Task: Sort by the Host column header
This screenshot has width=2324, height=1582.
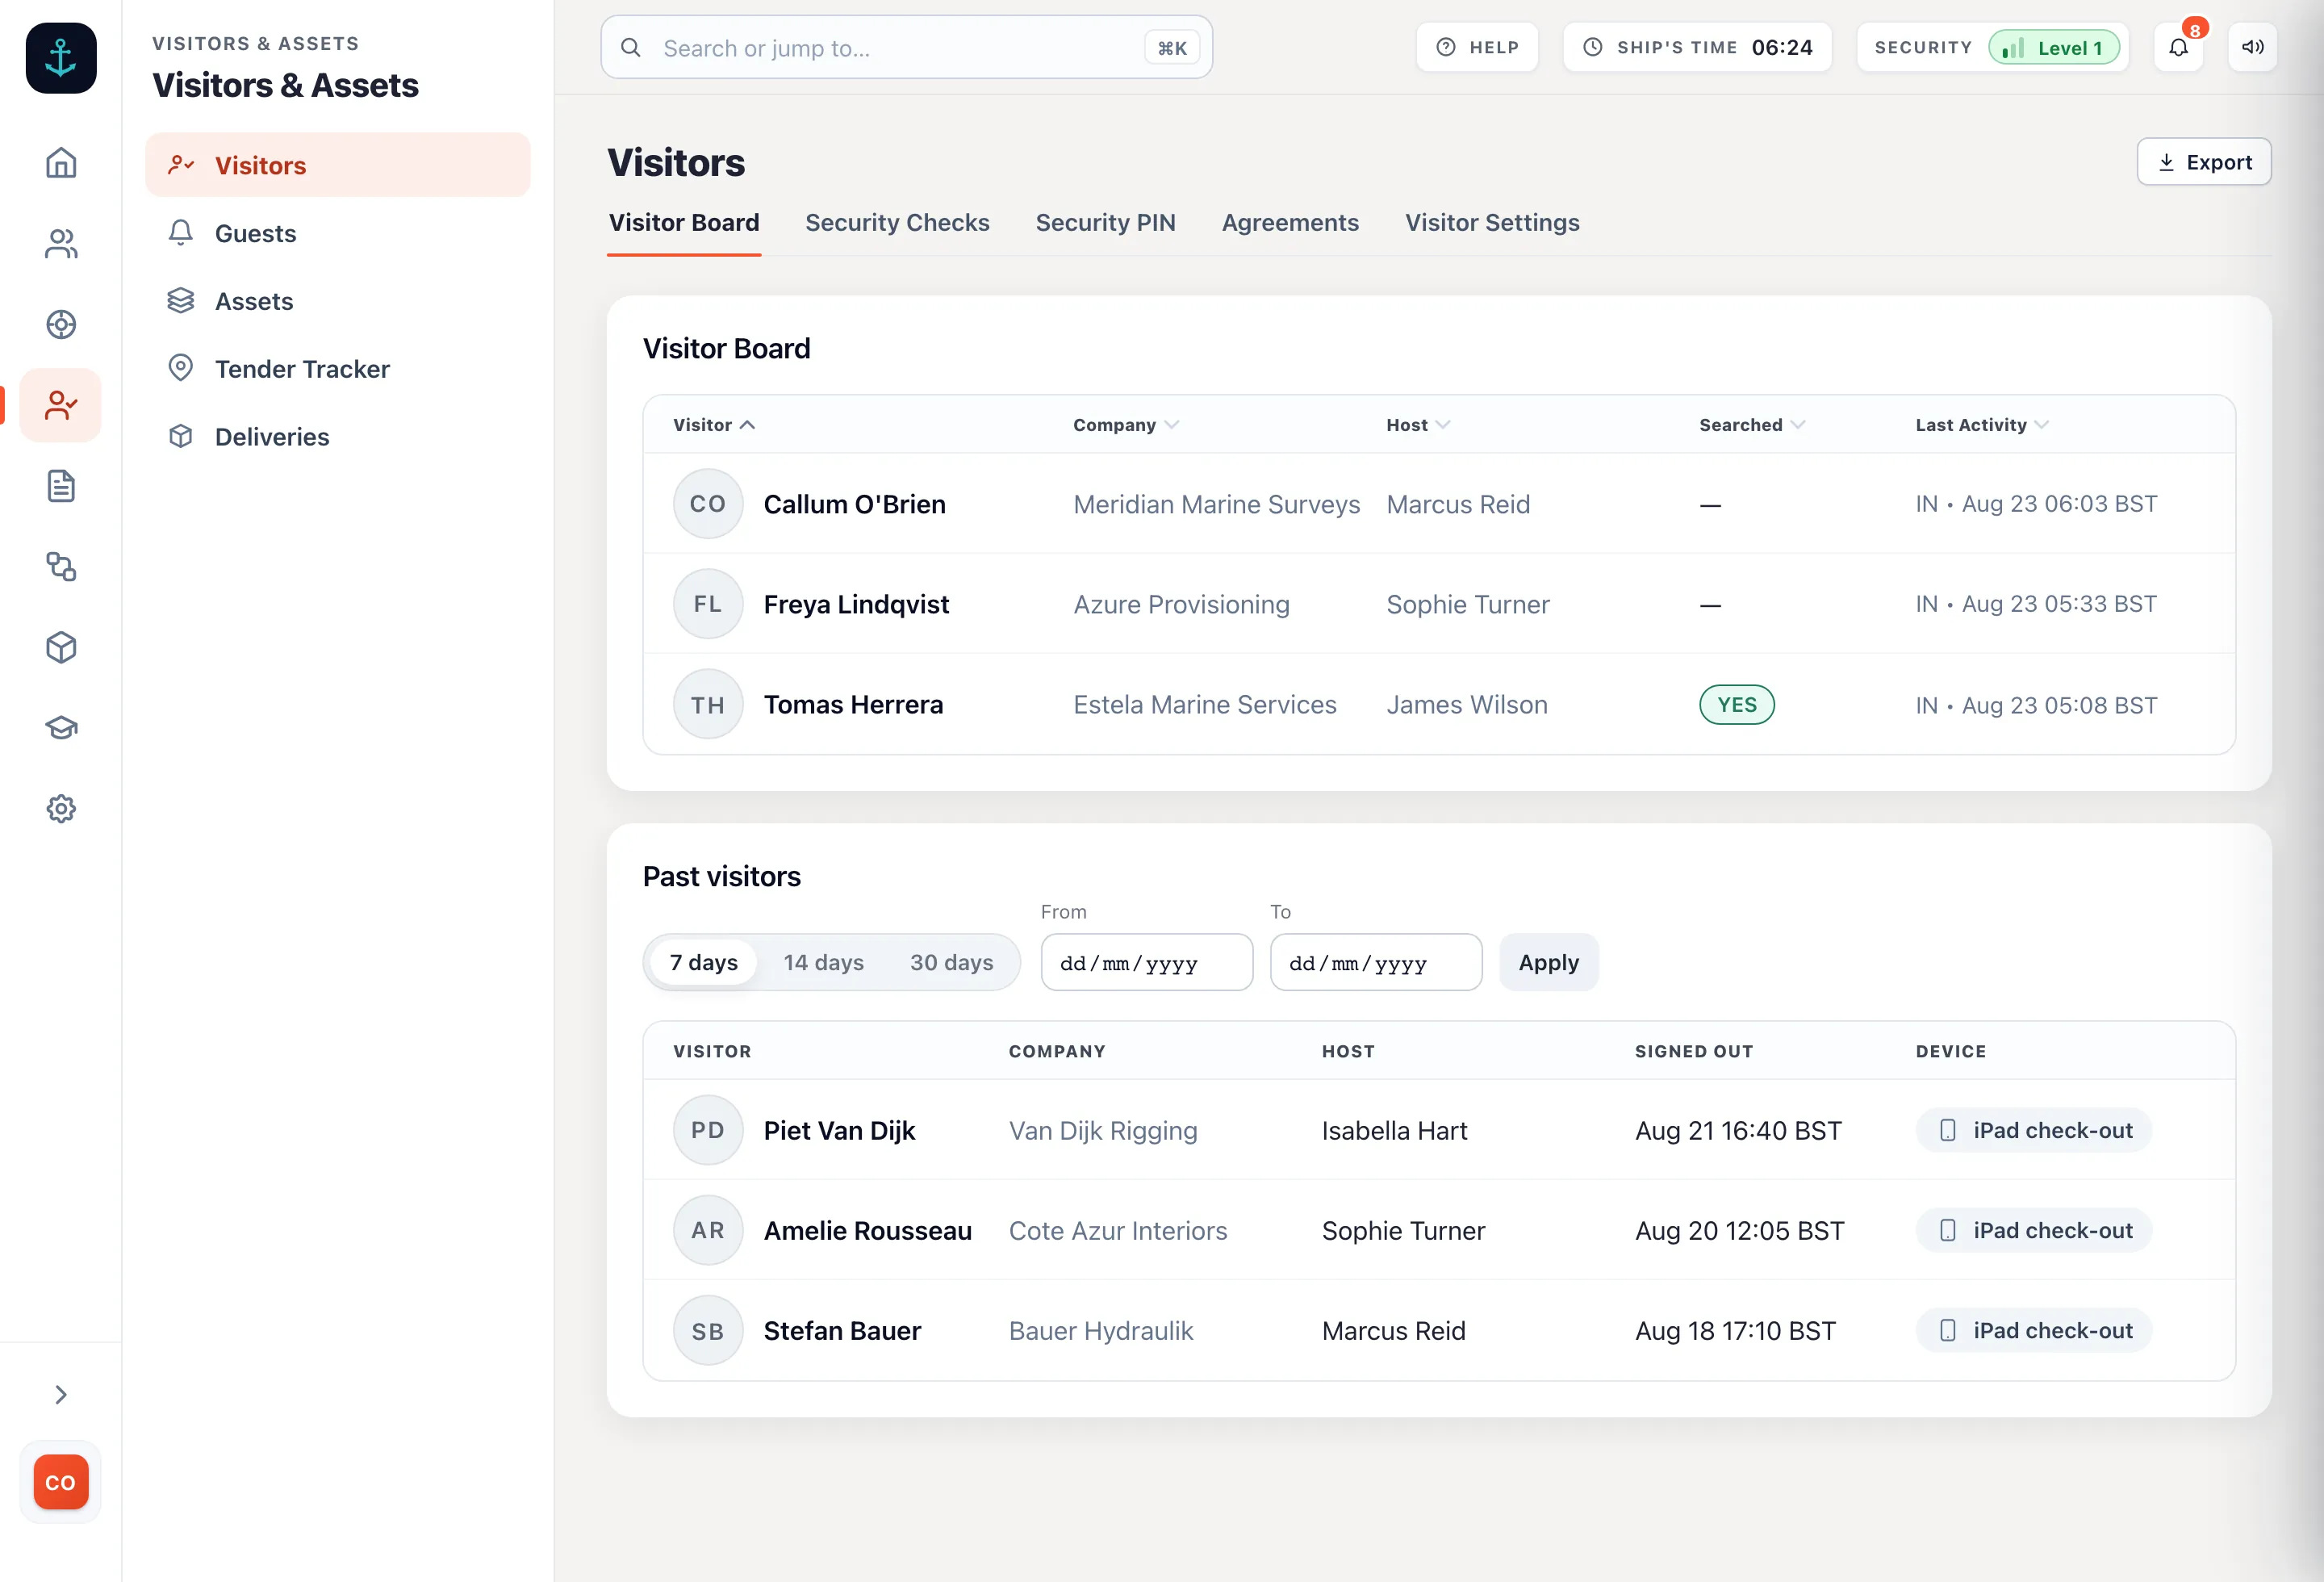Action: pos(1418,425)
